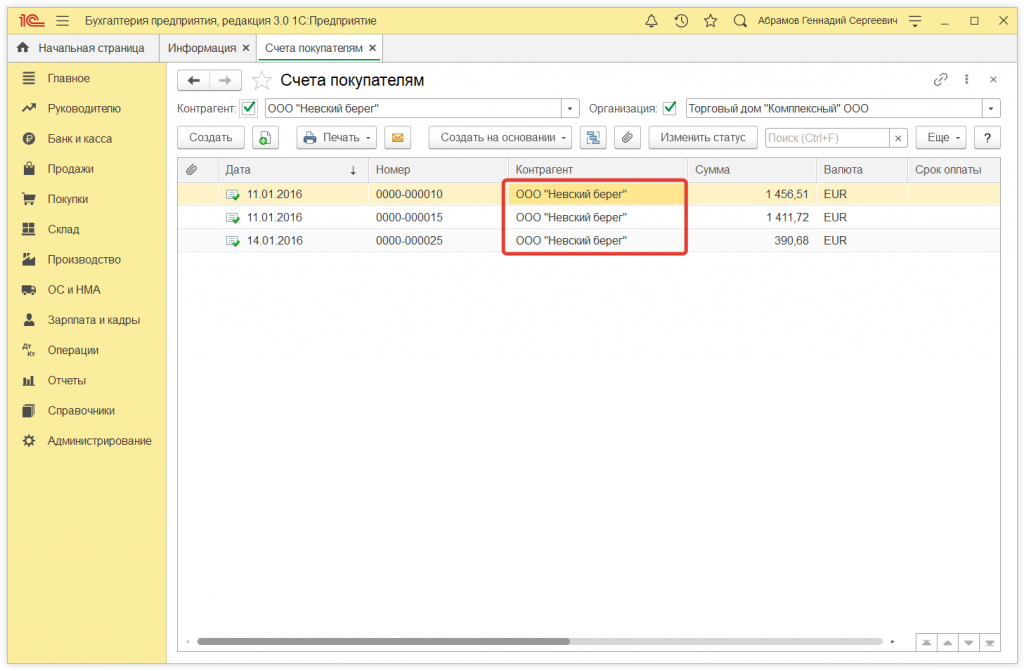Click the paperclip attached files button
This screenshot has width=1024, height=671.
(x=627, y=138)
